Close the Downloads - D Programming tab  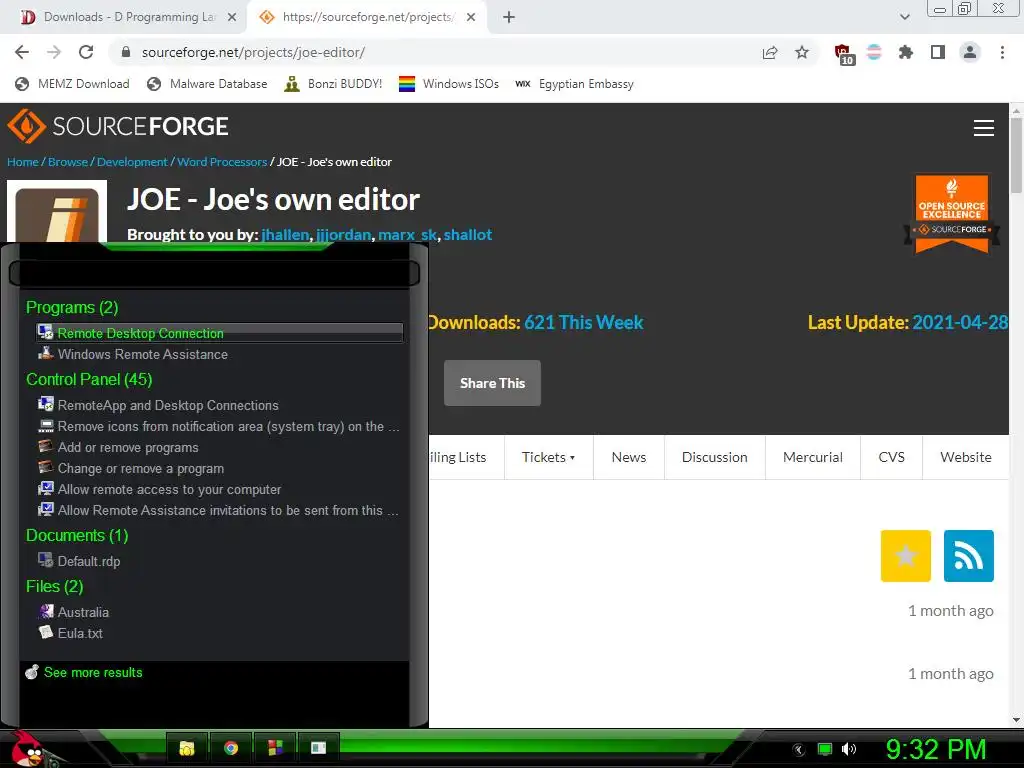[x=231, y=17]
